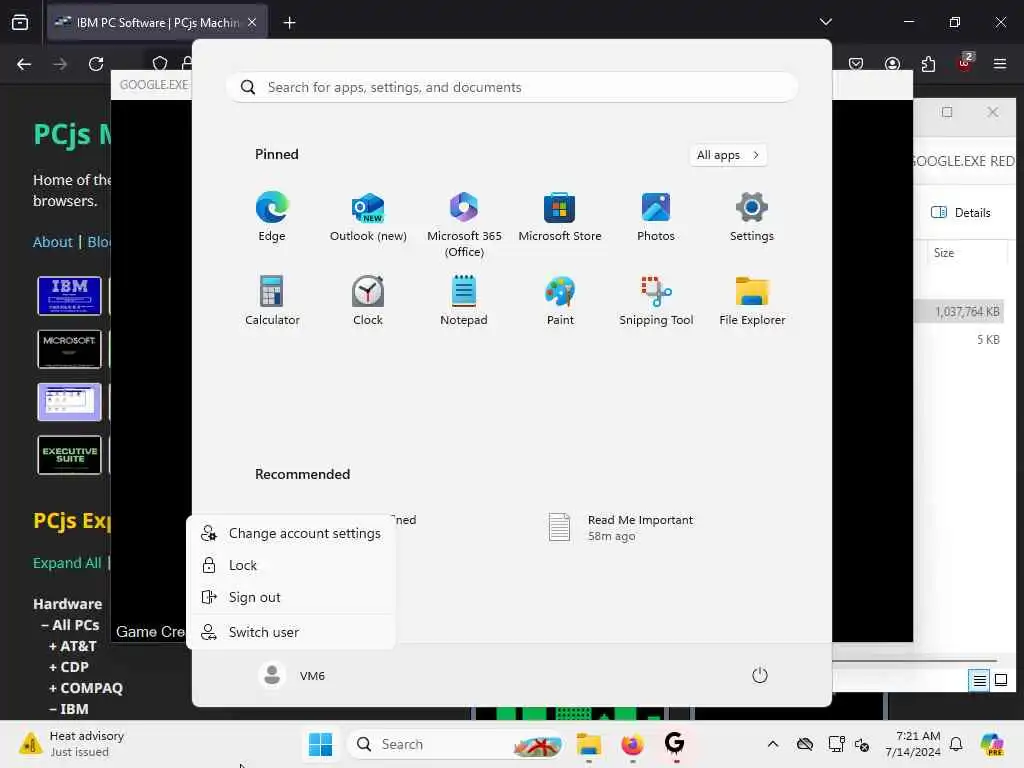The height and width of the screenshot is (768, 1024).
Task: Expand All apps list
Action: pyautogui.click(x=728, y=155)
